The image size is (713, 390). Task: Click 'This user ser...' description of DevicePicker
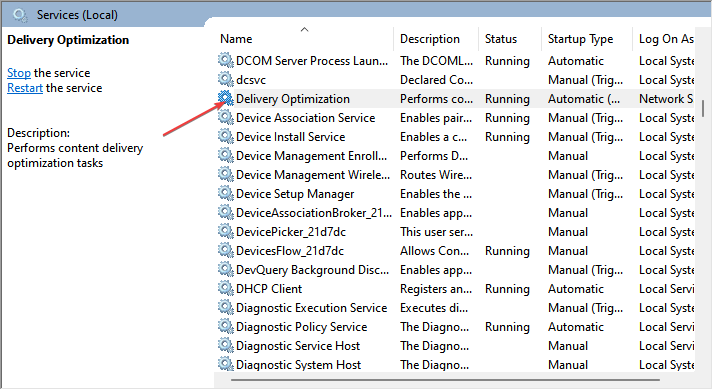(437, 232)
